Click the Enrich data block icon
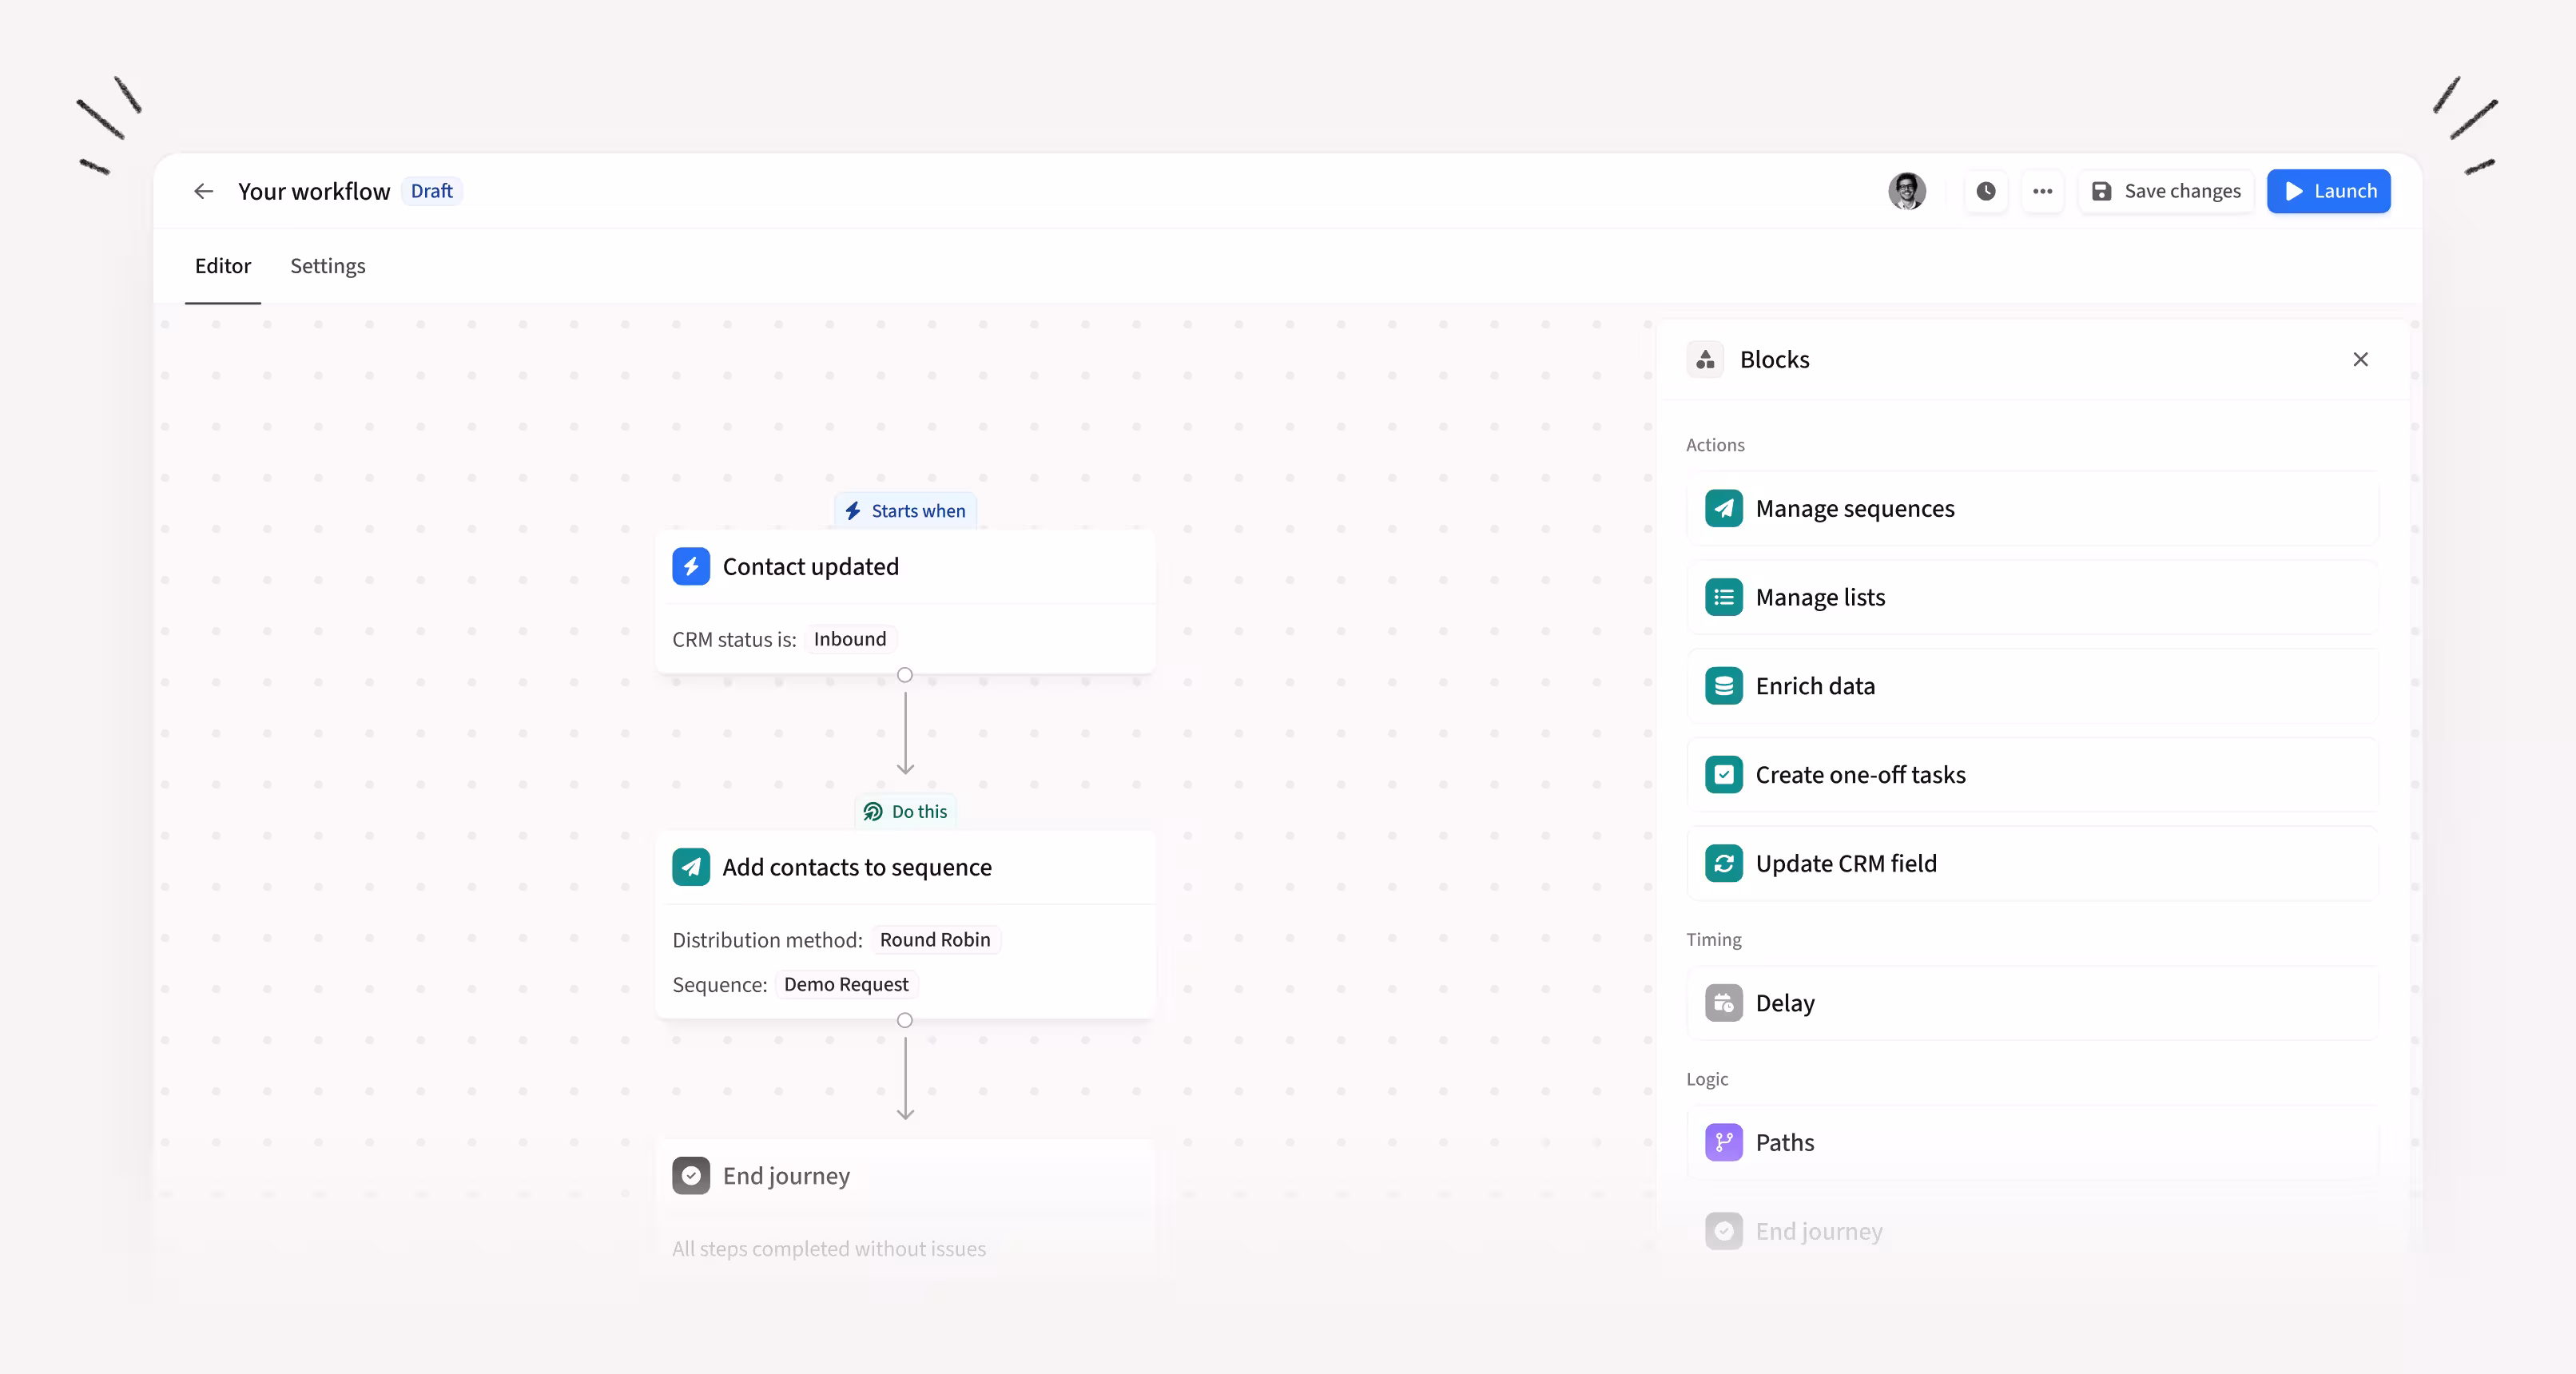This screenshot has height=1374, width=2576. 1724,686
